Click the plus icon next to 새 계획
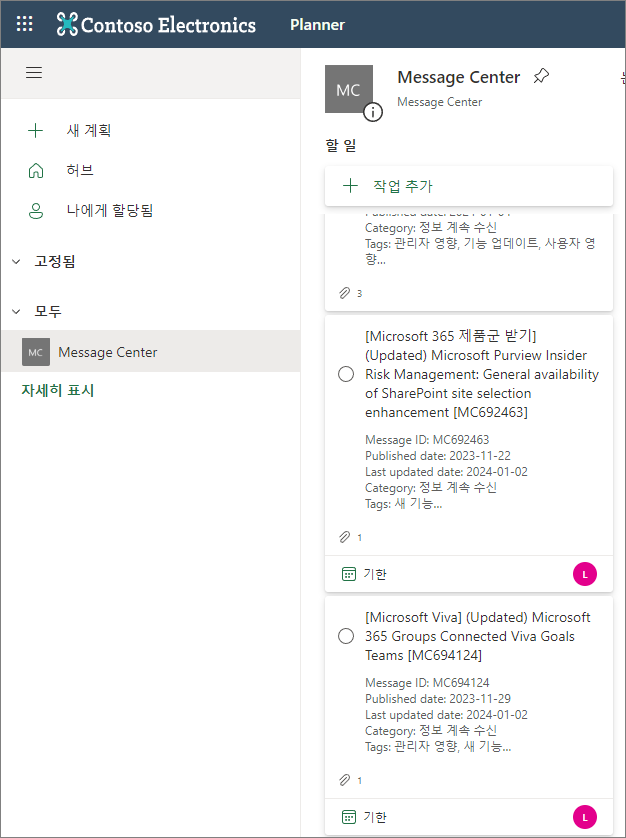Image resolution: width=626 pixels, height=838 pixels. (35, 130)
